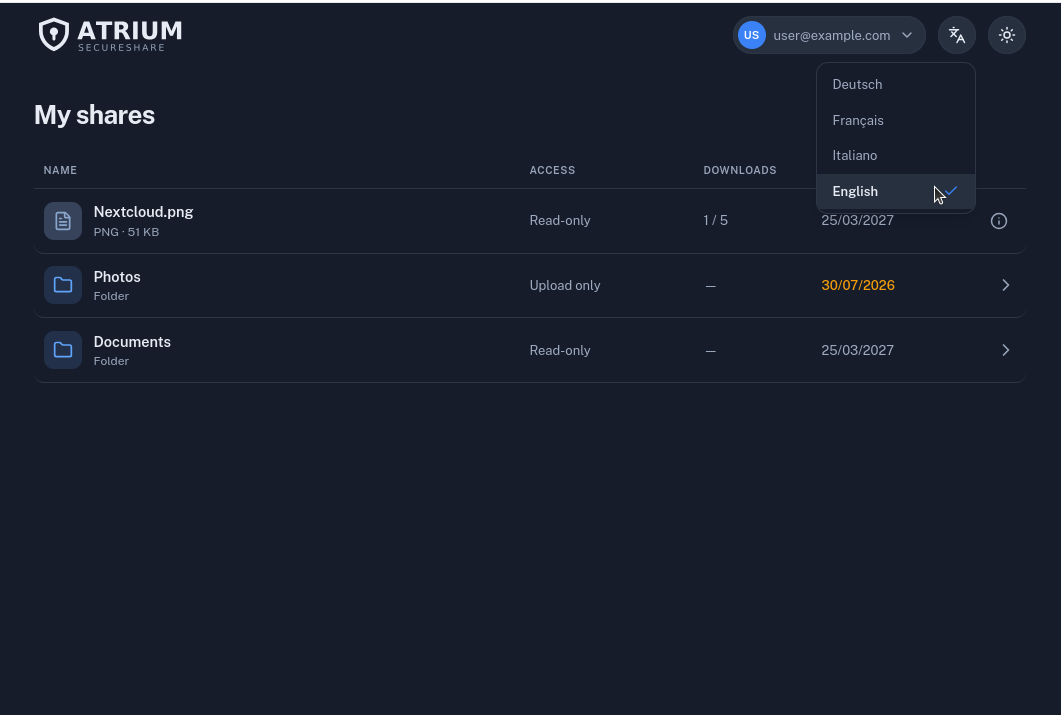Open the Photos row chevron
Image resolution: width=1061 pixels, height=715 pixels.
pos(1006,285)
